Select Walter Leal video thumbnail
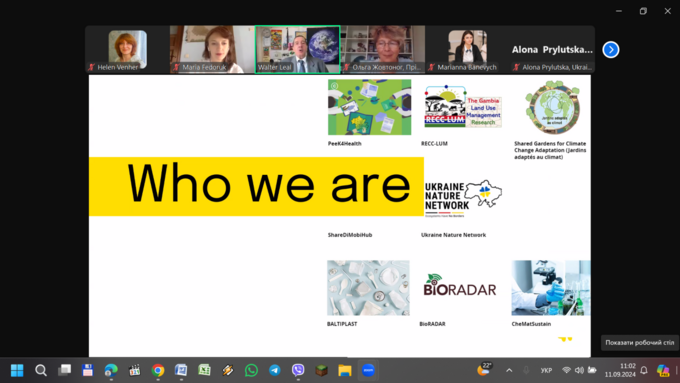The width and height of the screenshot is (680, 383). 298,49
